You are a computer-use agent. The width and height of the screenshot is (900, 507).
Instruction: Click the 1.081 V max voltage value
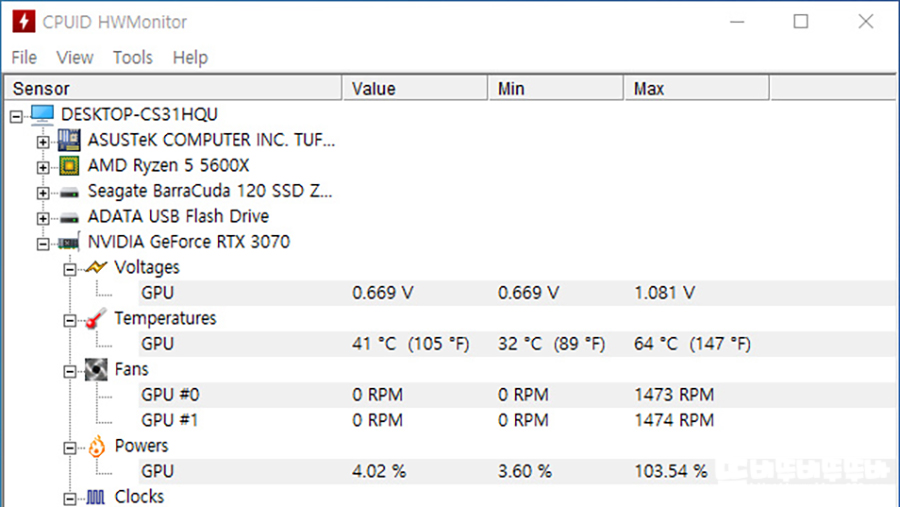point(665,293)
